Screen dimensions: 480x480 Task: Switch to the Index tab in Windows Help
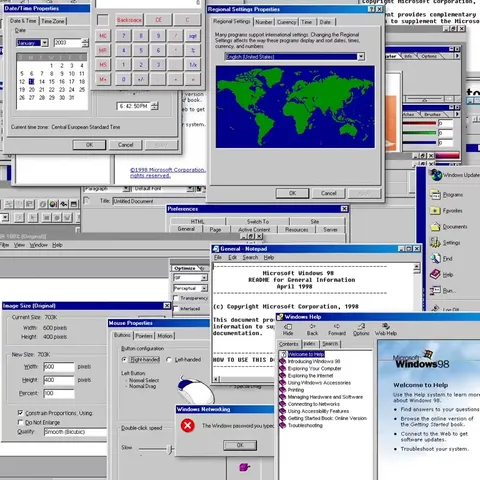click(x=310, y=344)
